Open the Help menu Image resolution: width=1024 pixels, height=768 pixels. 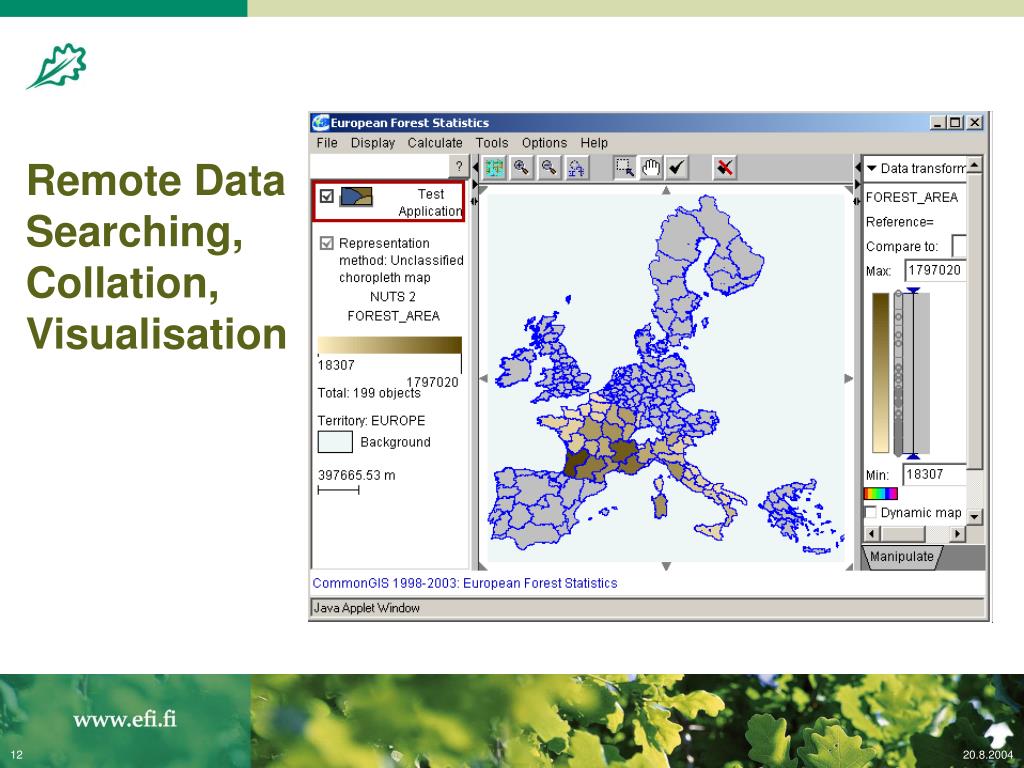click(x=594, y=143)
